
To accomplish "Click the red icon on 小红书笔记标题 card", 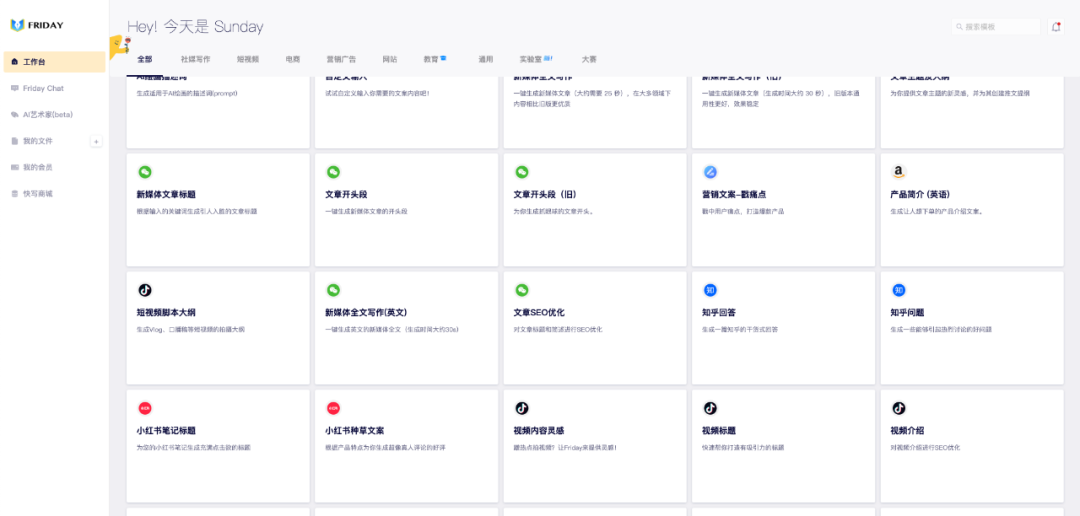I will click(145, 409).
